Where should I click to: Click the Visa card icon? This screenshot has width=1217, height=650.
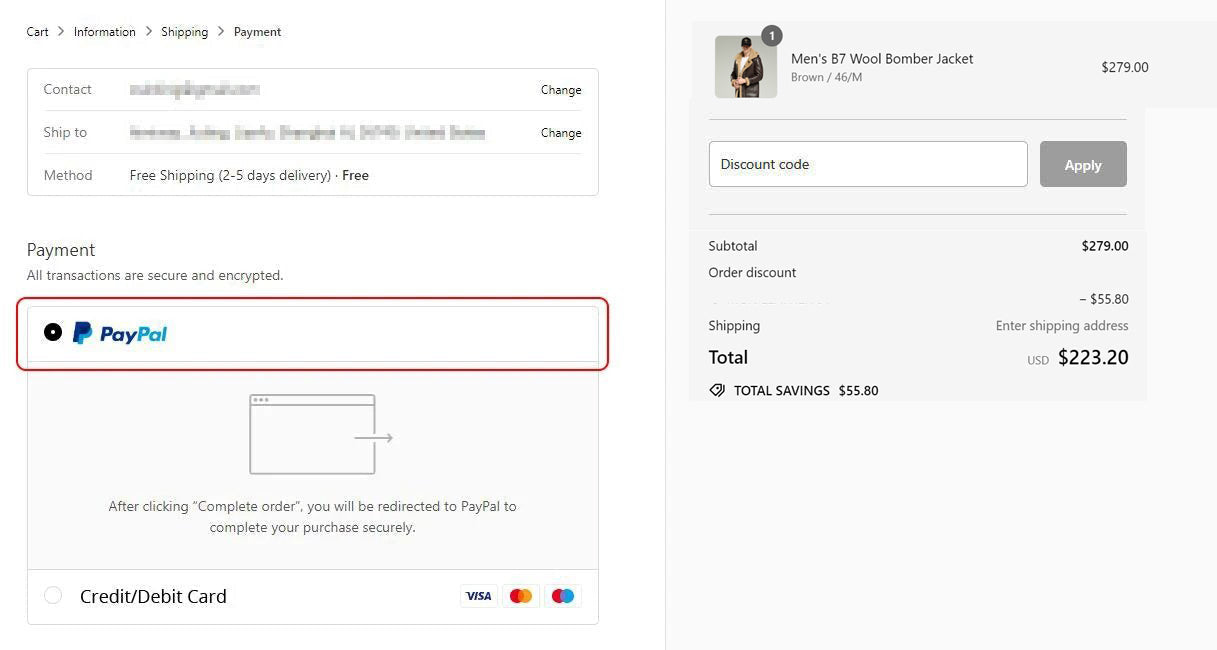coord(478,596)
